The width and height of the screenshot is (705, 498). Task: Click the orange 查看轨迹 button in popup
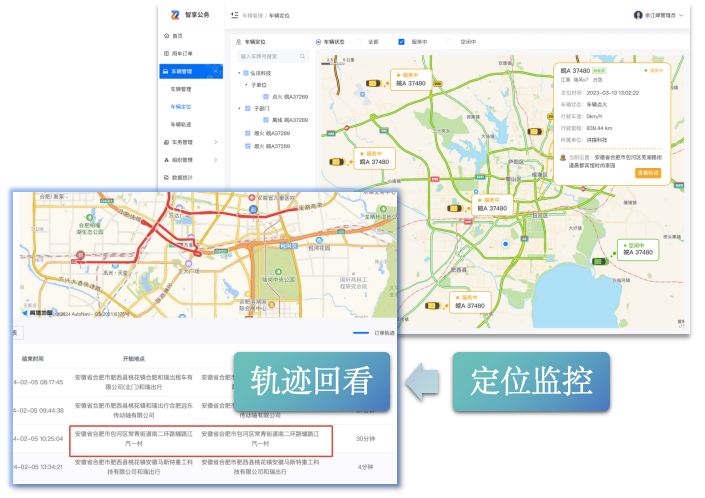tap(648, 173)
